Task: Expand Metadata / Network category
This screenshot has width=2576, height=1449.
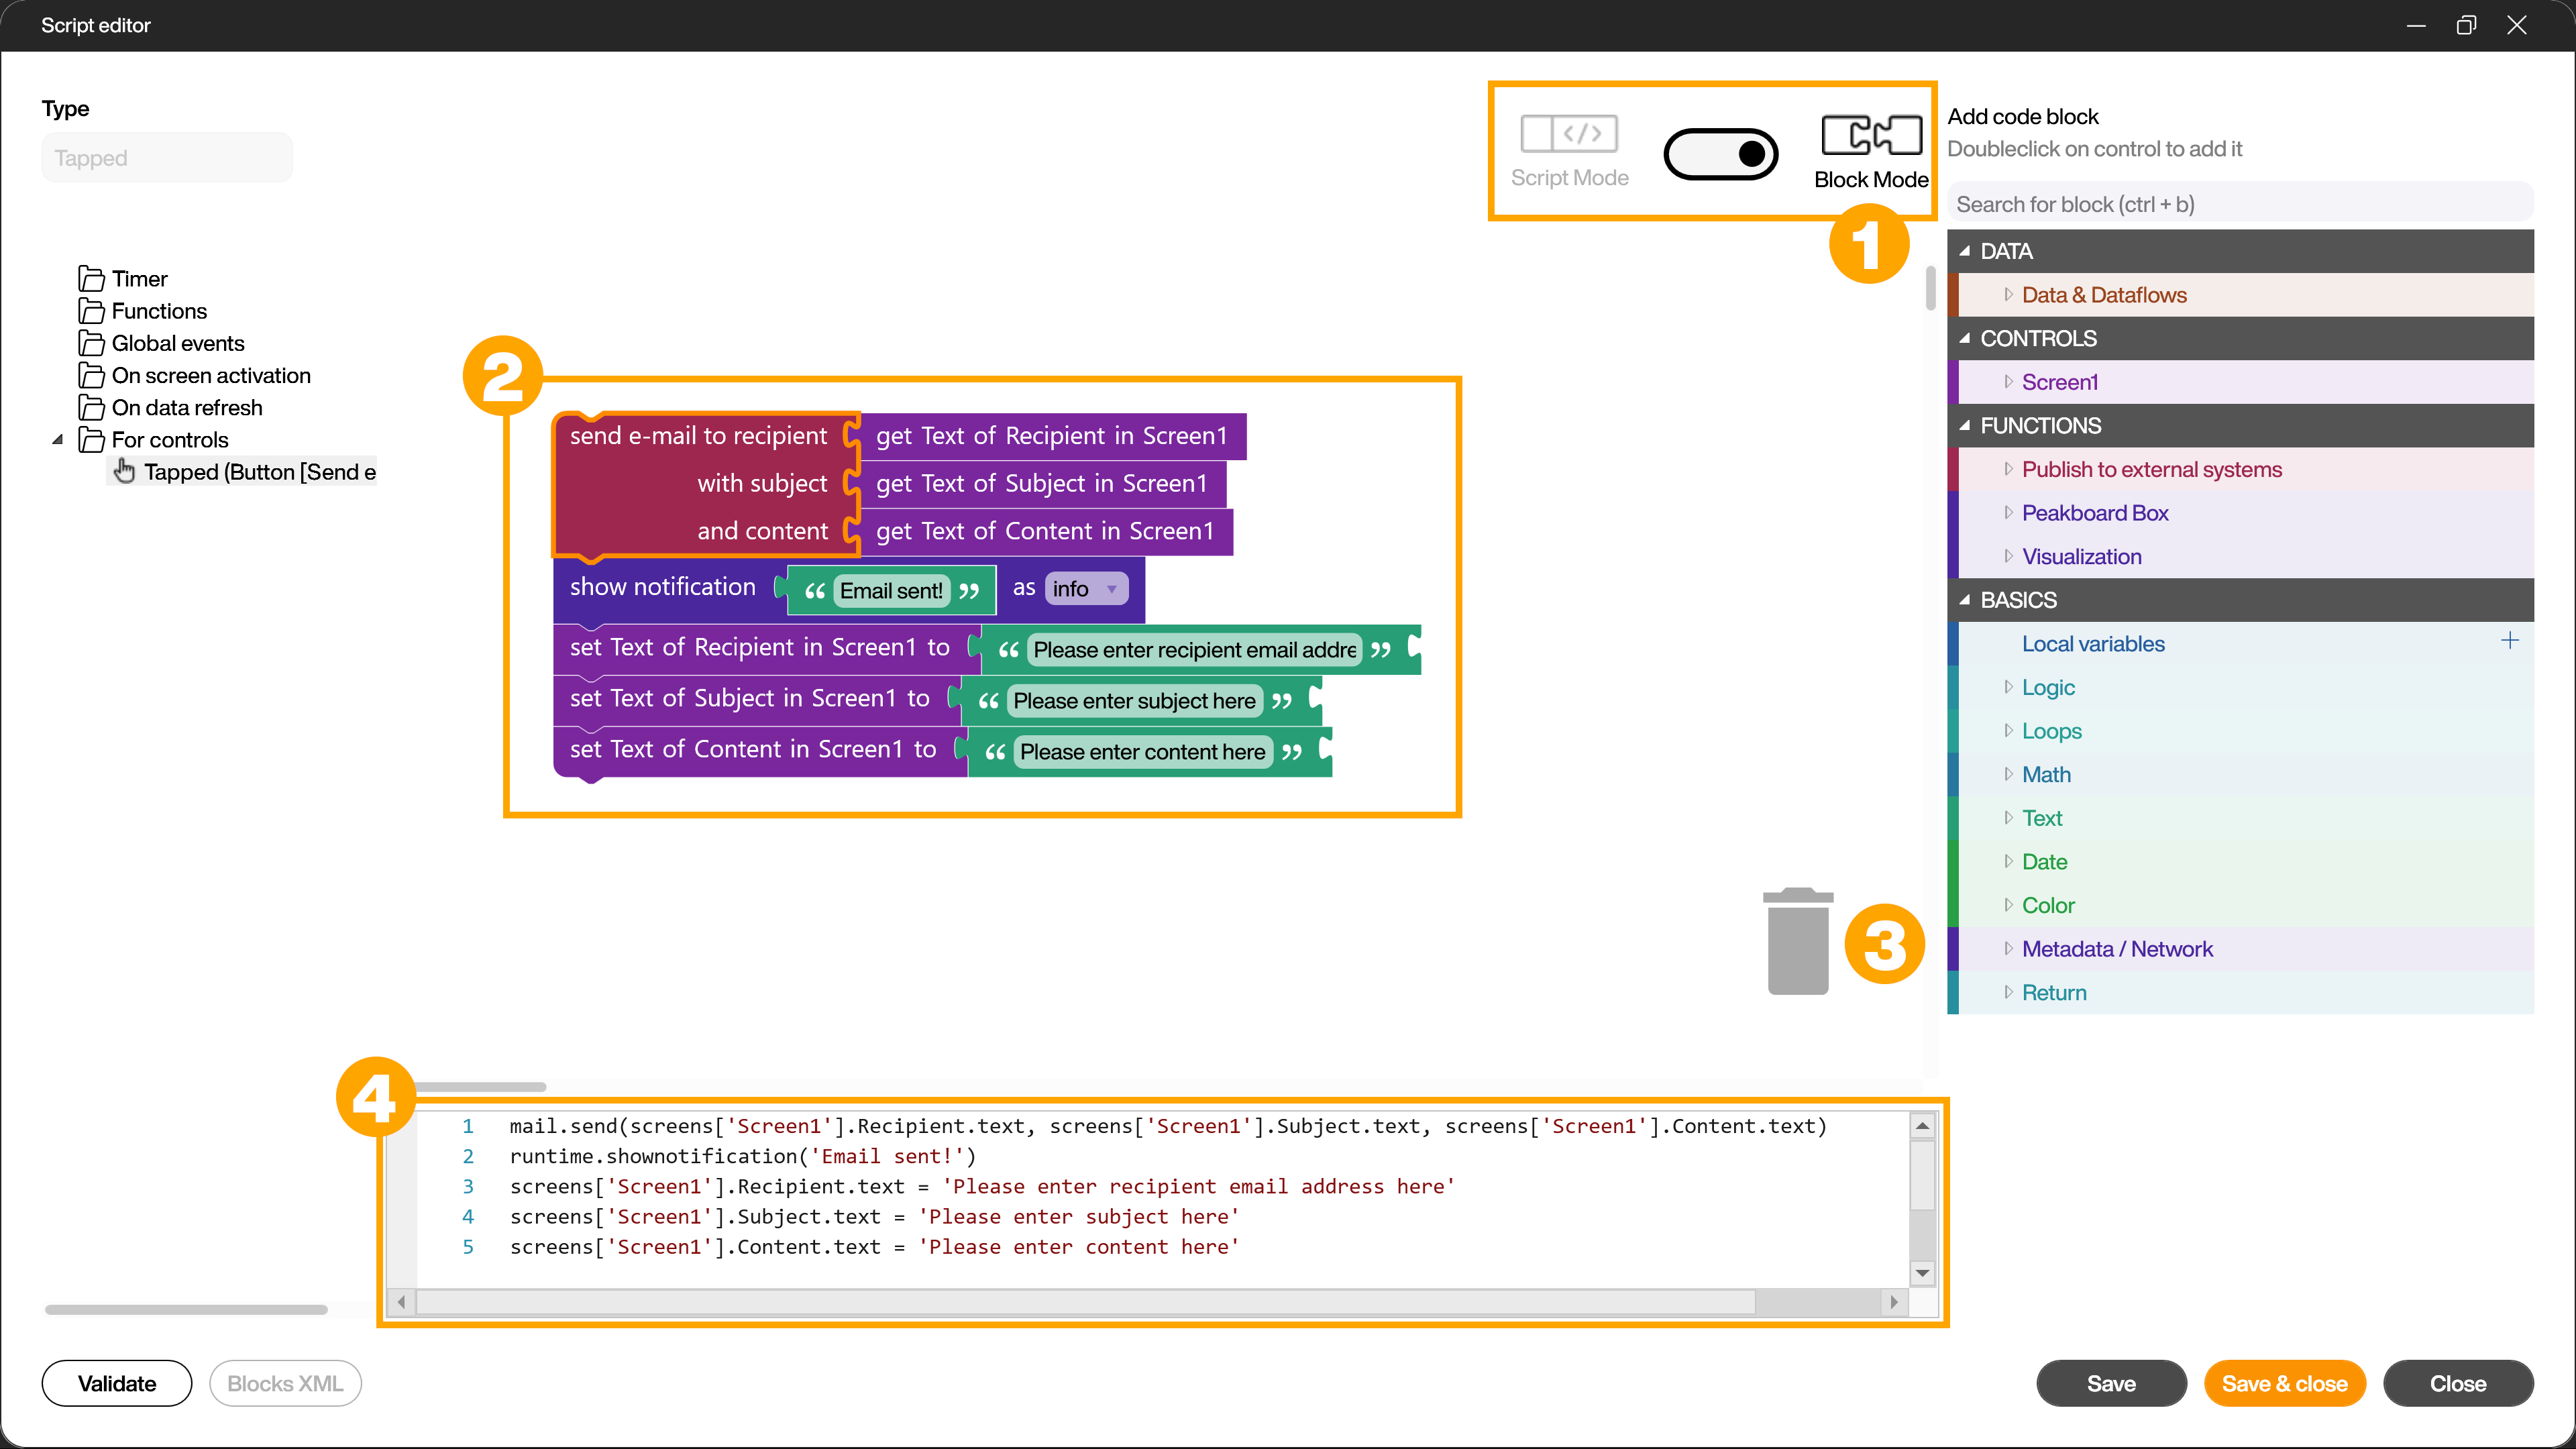Action: point(2240,949)
